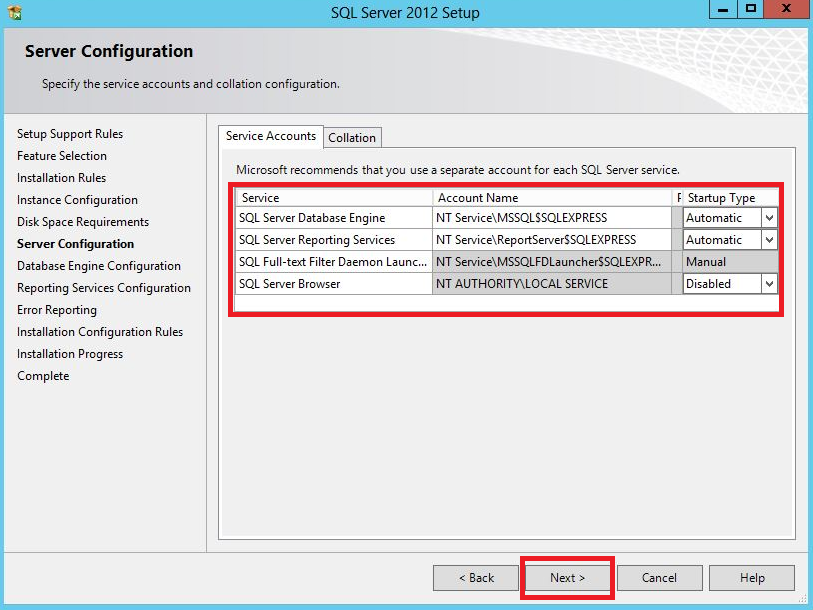813x610 pixels.
Task: Close the SQL Server 2012 Setup window
Action: 787,9
